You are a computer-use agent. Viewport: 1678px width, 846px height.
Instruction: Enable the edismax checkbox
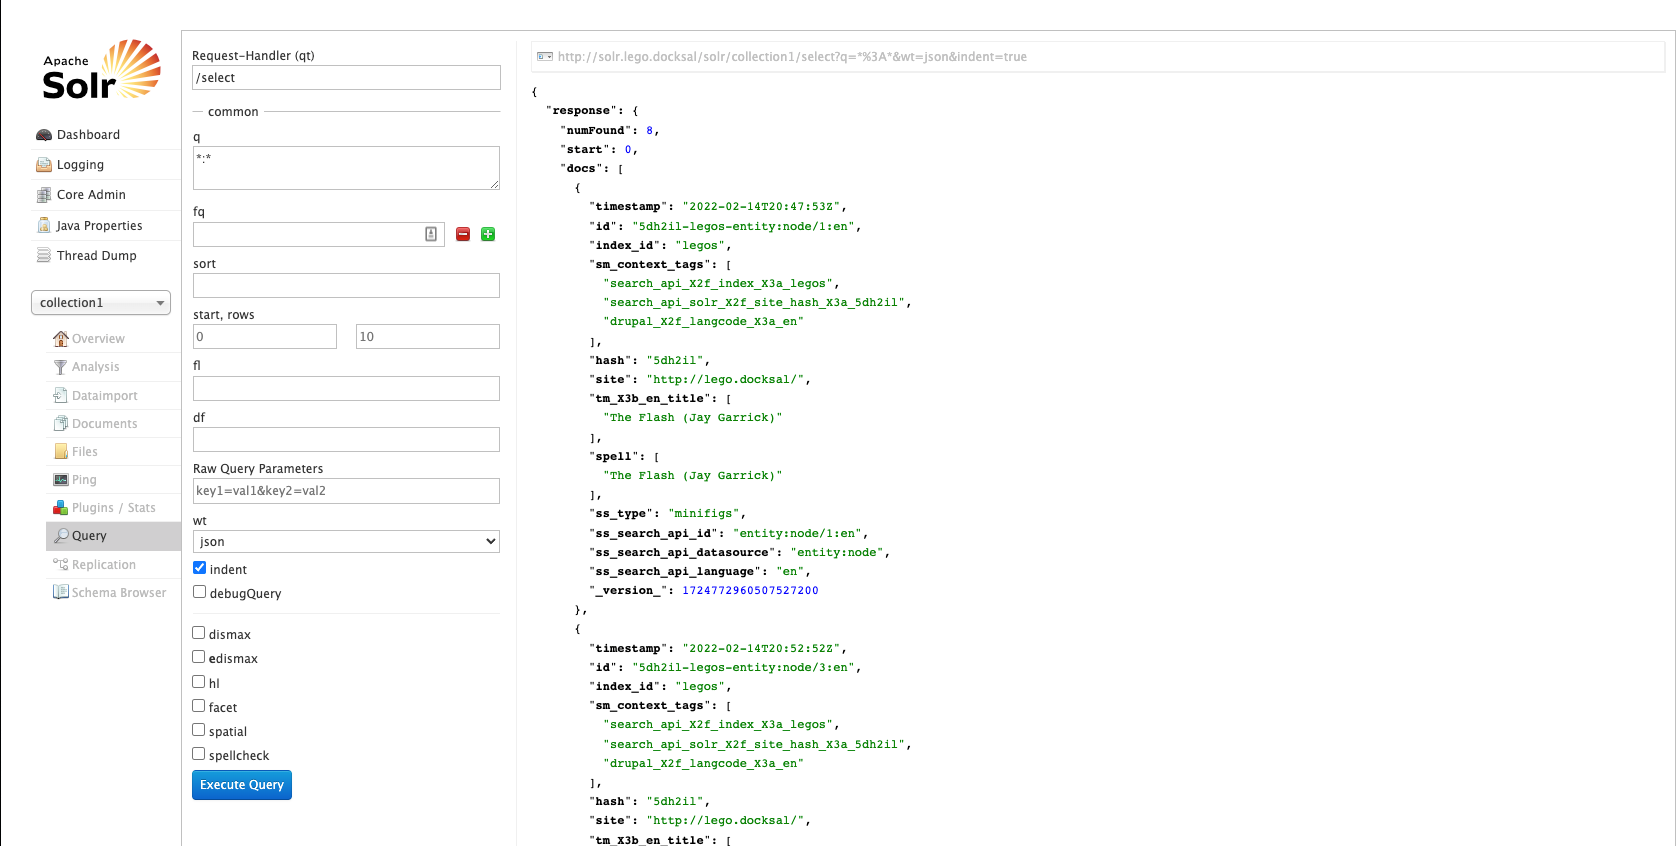pyautogui.click(x=198, y=657)
